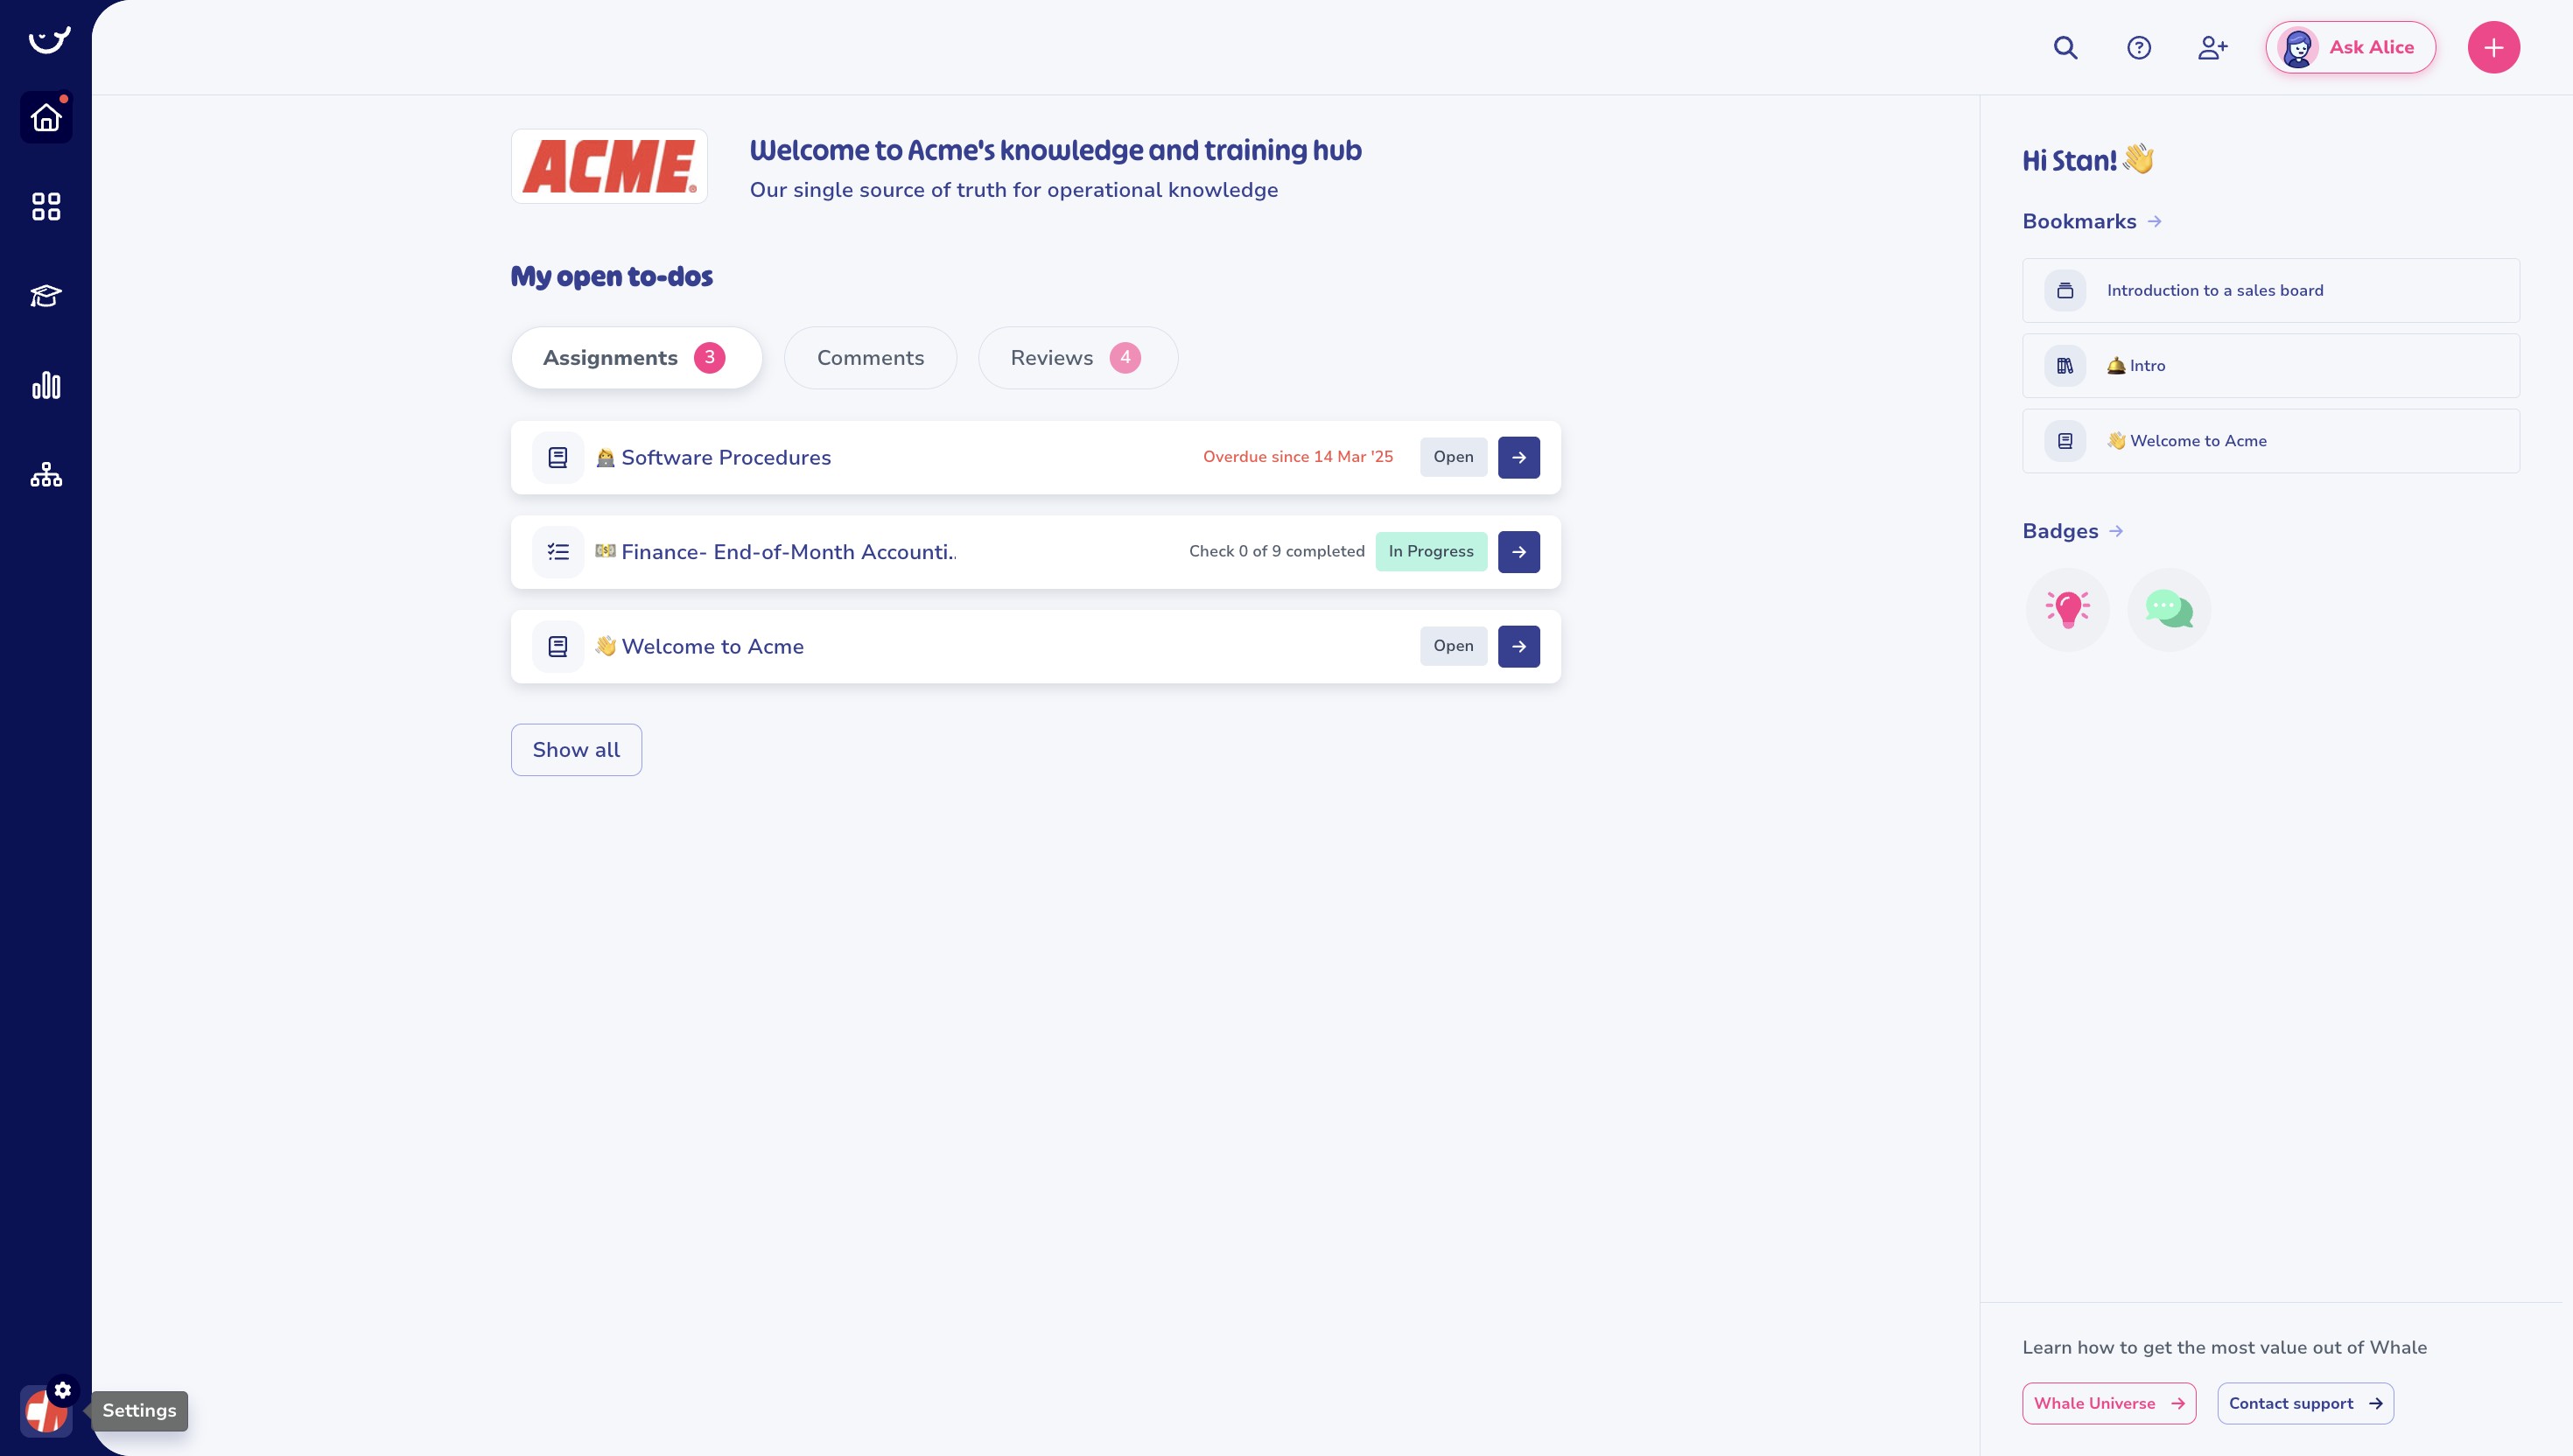Viewport: 2573px width, 1456px height.
Task: Click the Whale logo in the sidebar
Action: click(48, 40)
